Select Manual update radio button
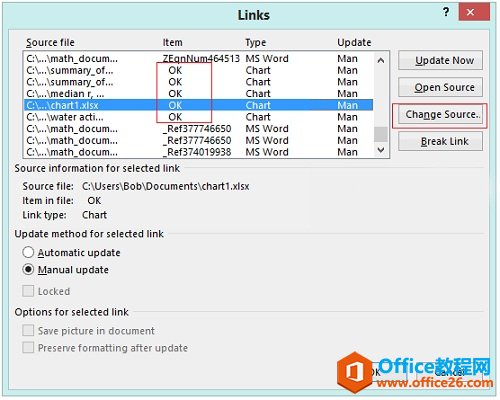 [28, 269]
